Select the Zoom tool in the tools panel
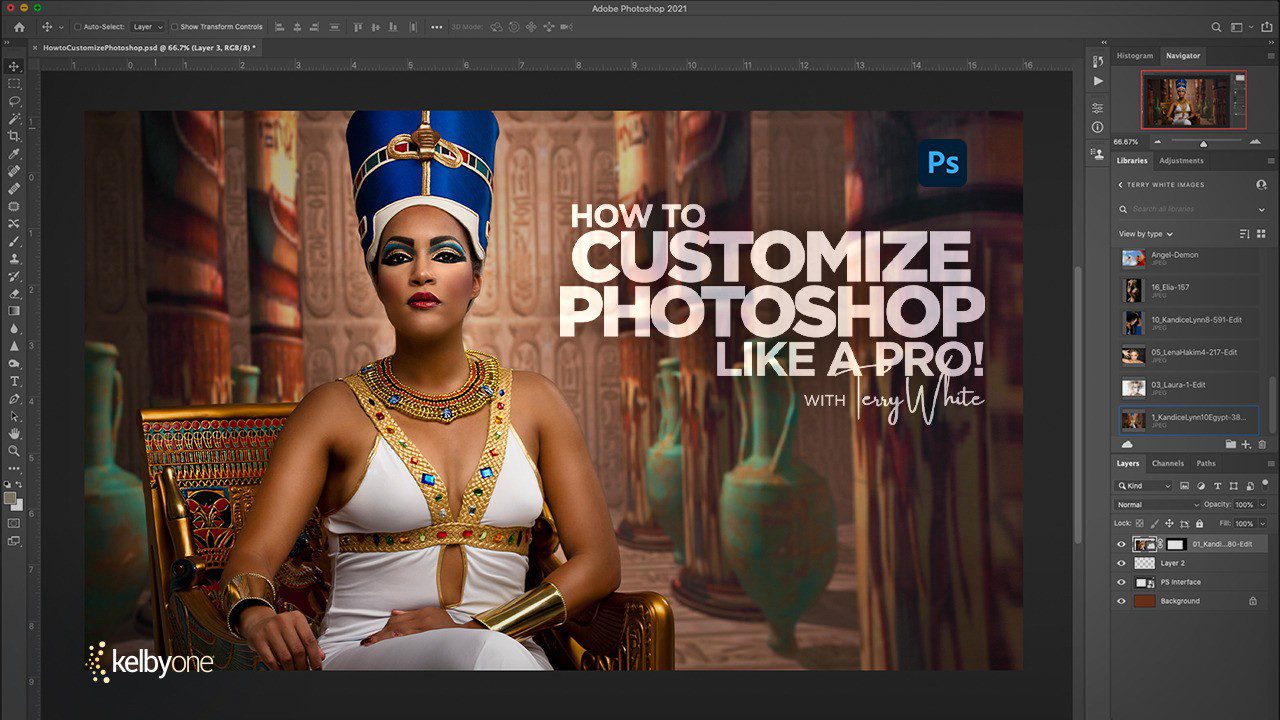 click(x=14, y=451)
